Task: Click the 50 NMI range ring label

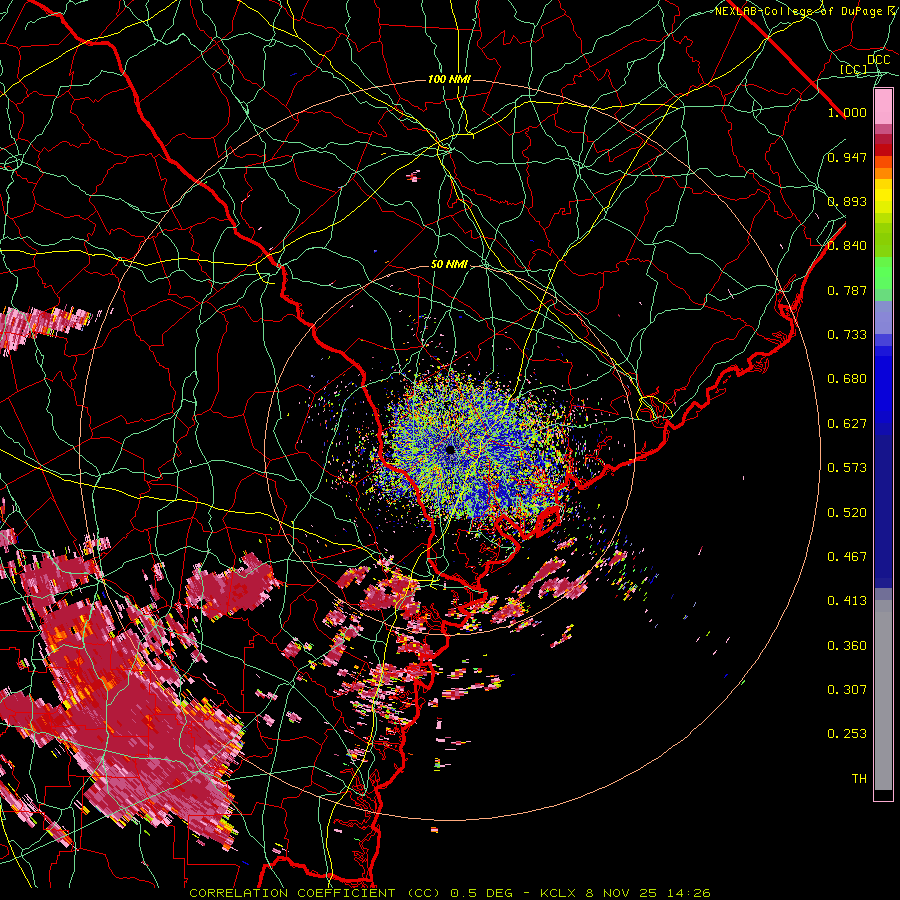Action: tap(449, 264)
